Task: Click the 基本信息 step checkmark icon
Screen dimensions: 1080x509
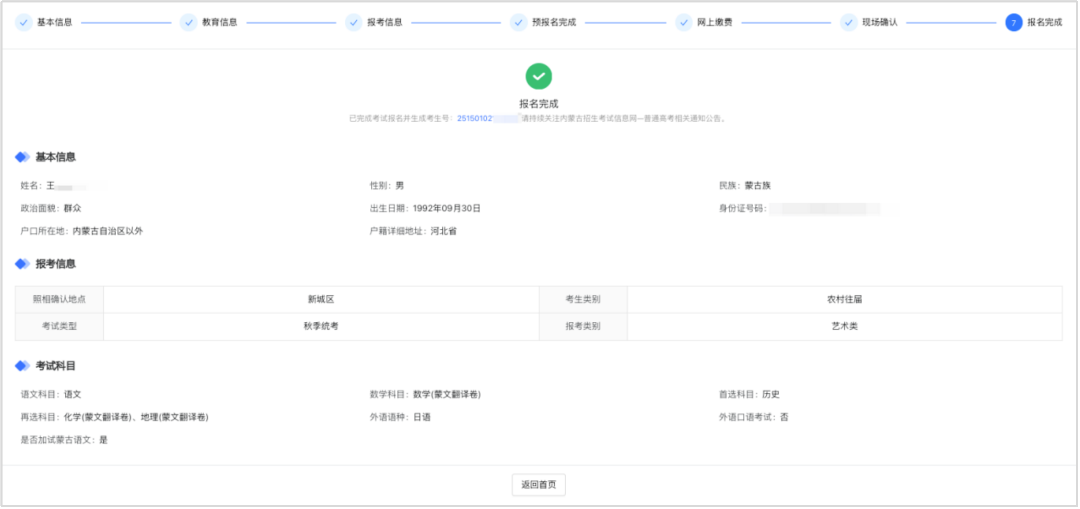Action: point(23,22)
